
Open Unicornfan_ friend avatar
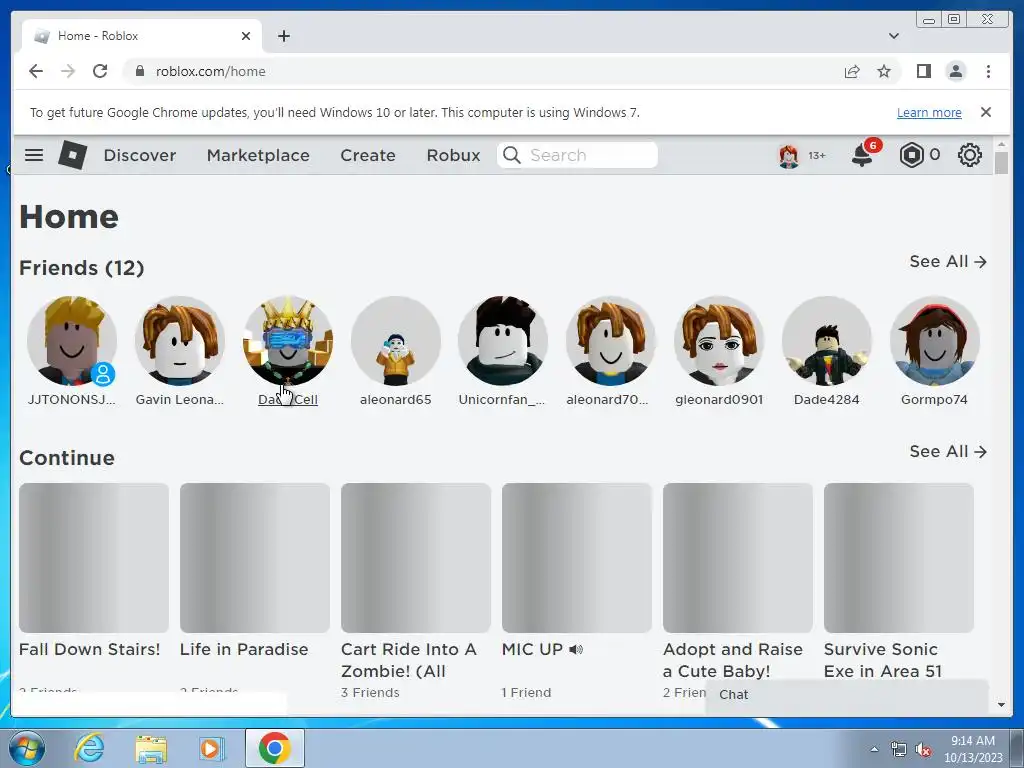pyautogui.click(x=503, y=341)
